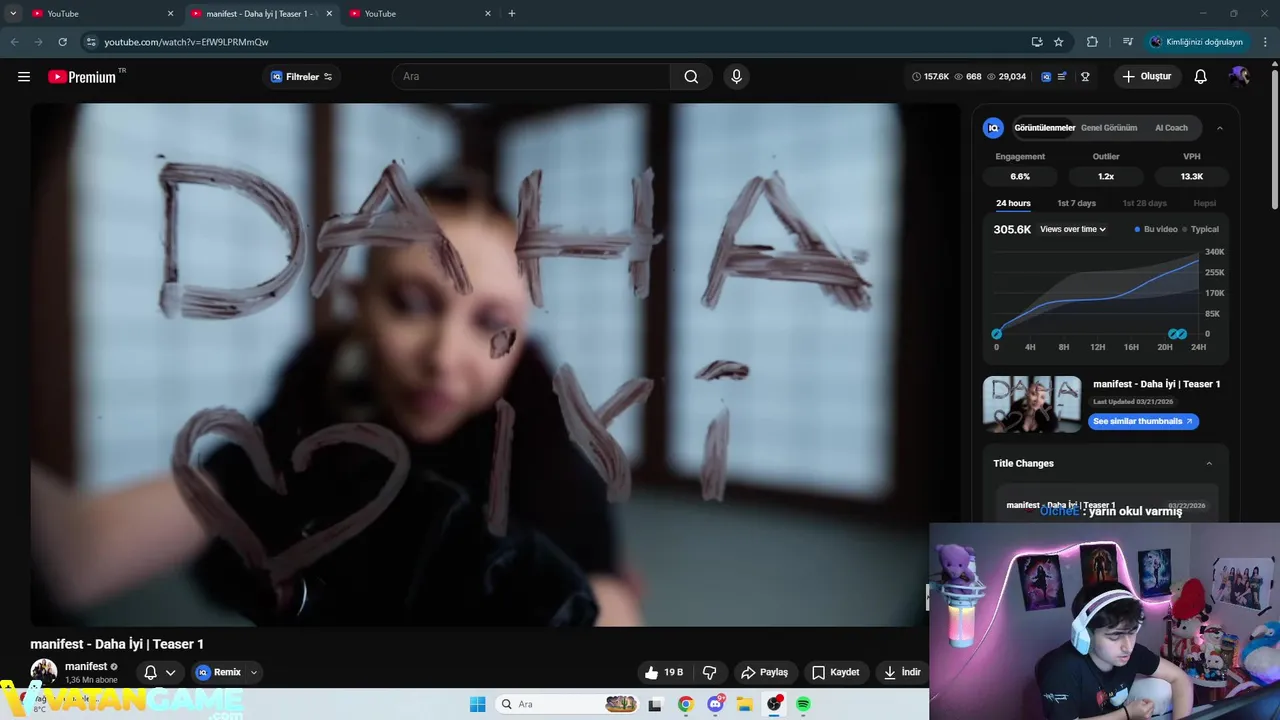
Task: Click the VPH 13.3K value pill
Action: click(x=1192, y=176)
